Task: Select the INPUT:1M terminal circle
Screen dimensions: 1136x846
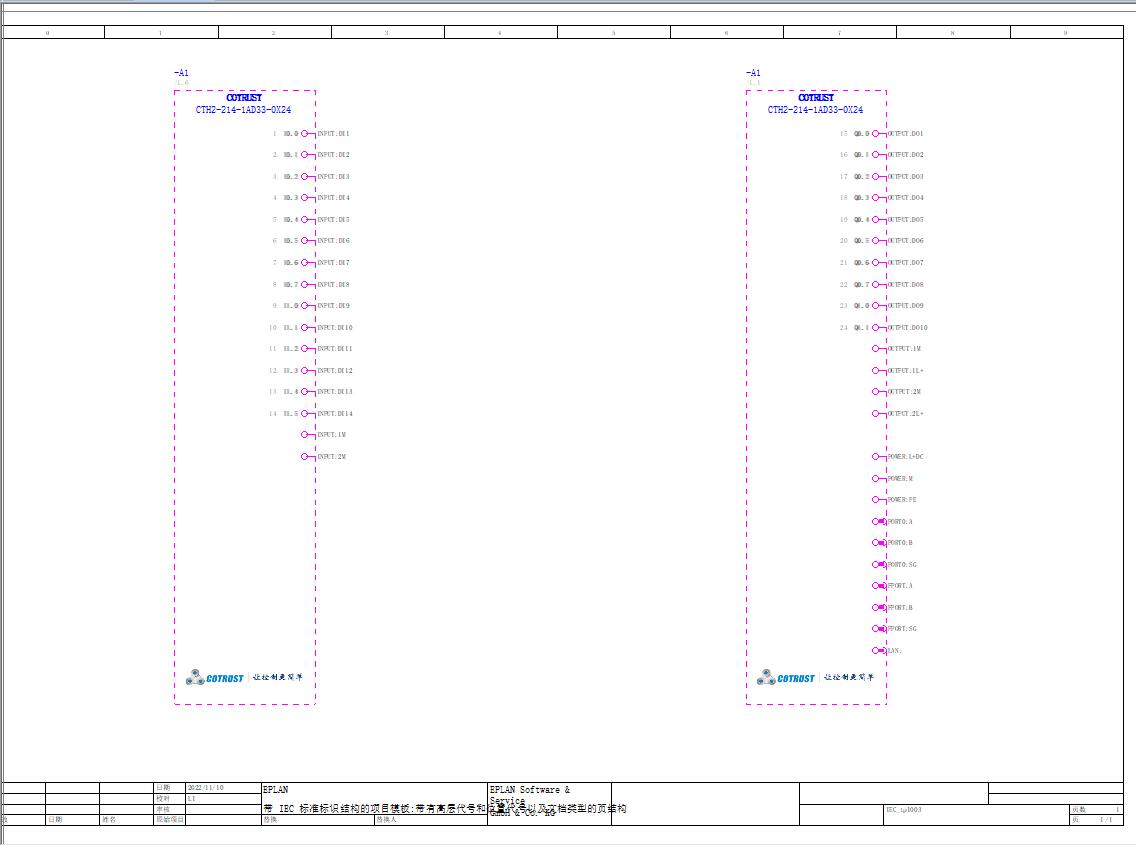Action: tap(305, 435)
